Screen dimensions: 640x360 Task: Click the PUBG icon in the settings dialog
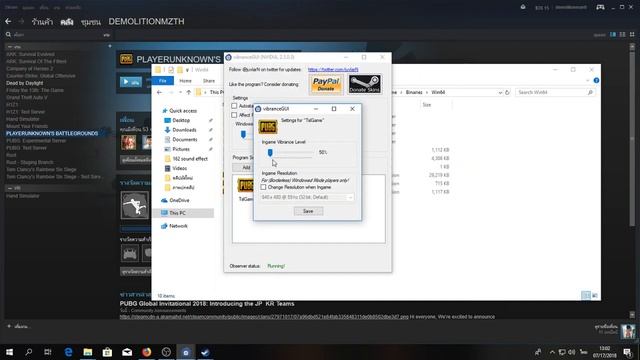[x=268, y=127]
